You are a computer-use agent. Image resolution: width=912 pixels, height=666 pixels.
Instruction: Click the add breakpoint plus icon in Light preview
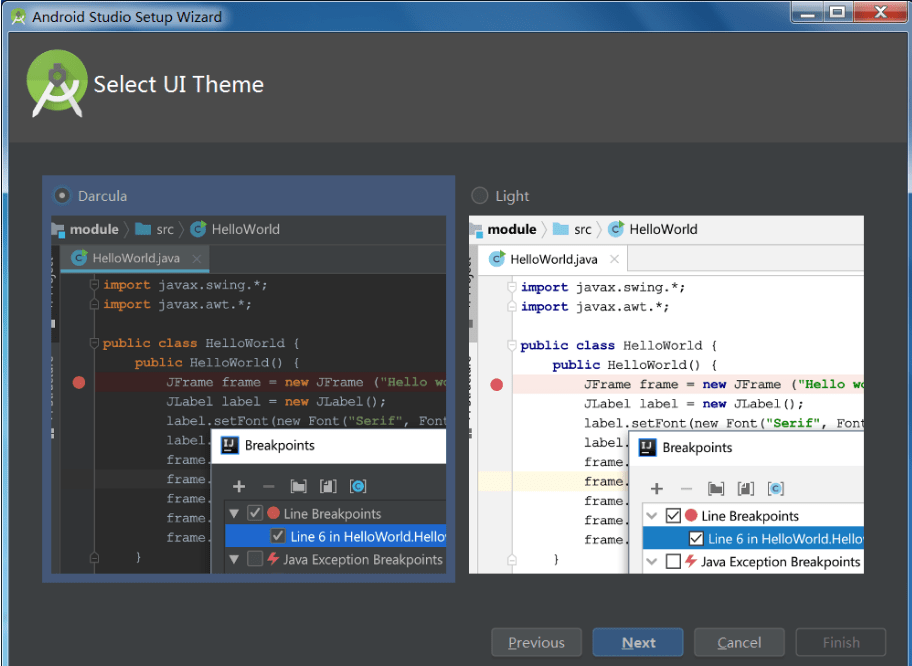[x=657, y=489]
